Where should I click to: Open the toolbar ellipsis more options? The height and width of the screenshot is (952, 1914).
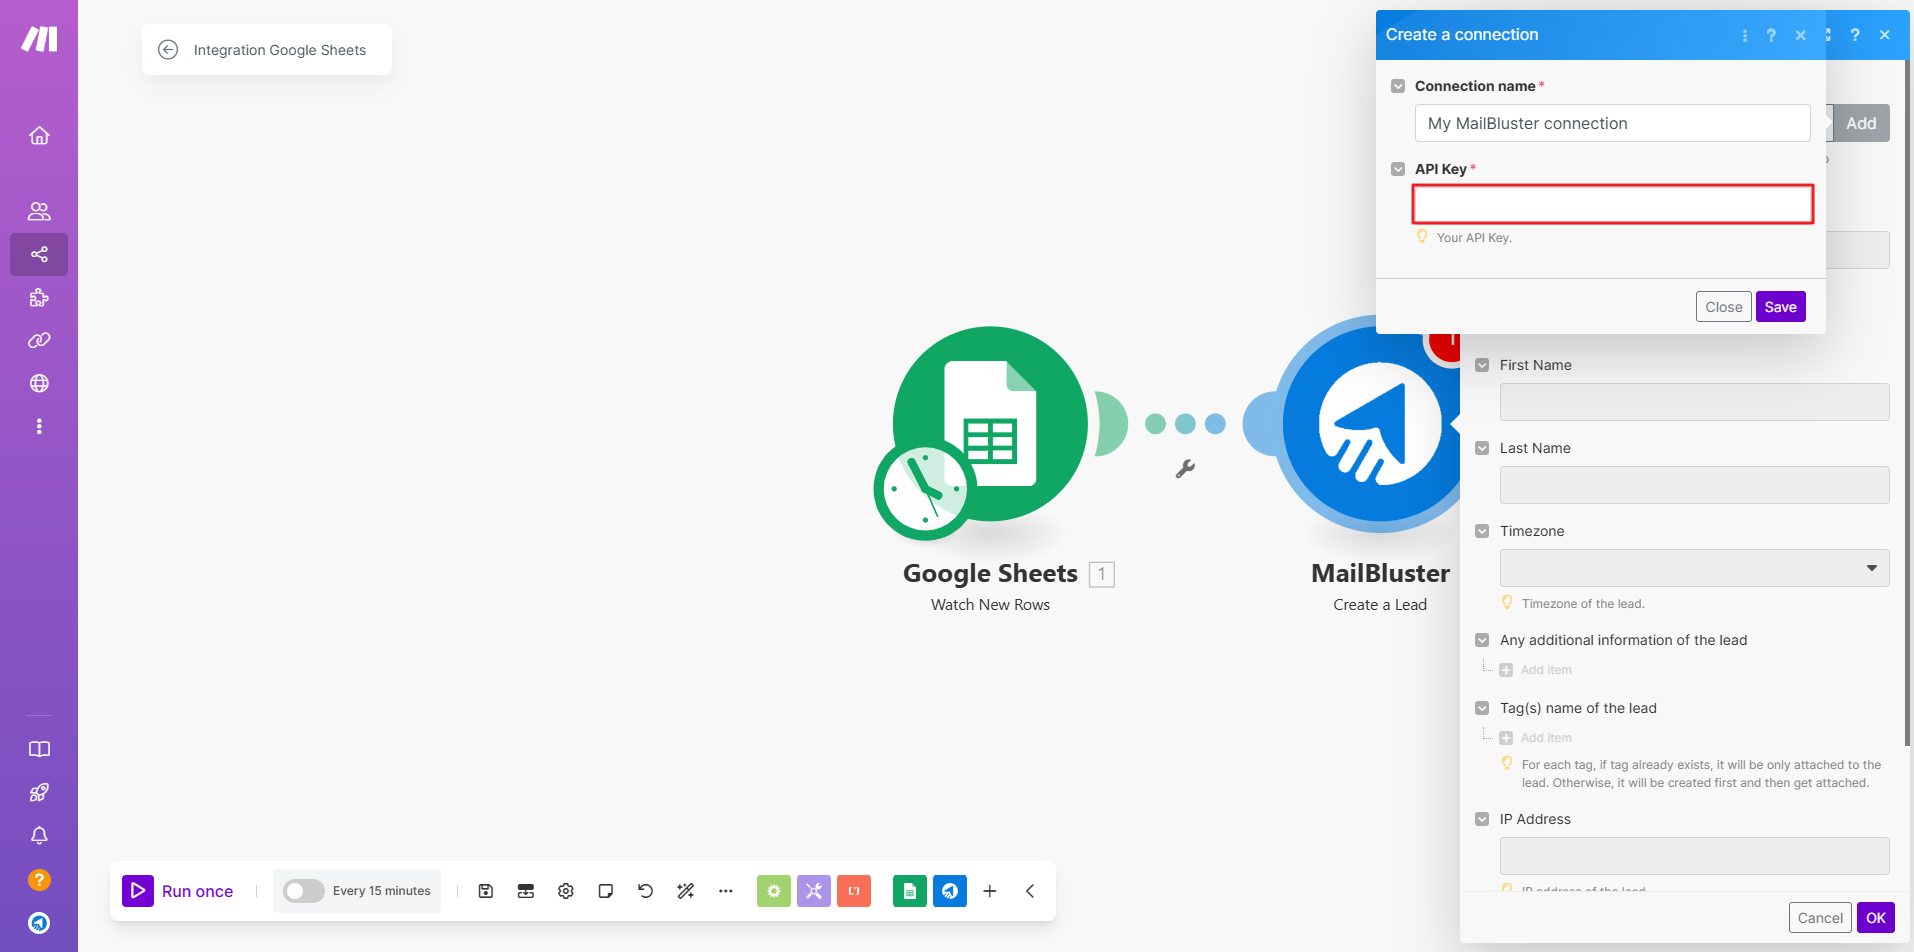[726, 890]
